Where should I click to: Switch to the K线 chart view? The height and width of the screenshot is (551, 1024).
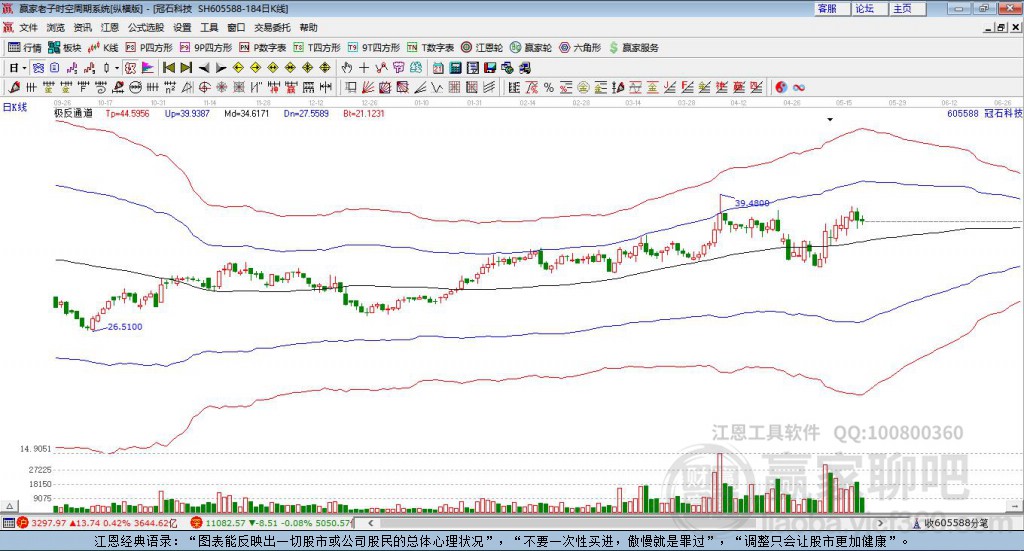tap(103, 48)
